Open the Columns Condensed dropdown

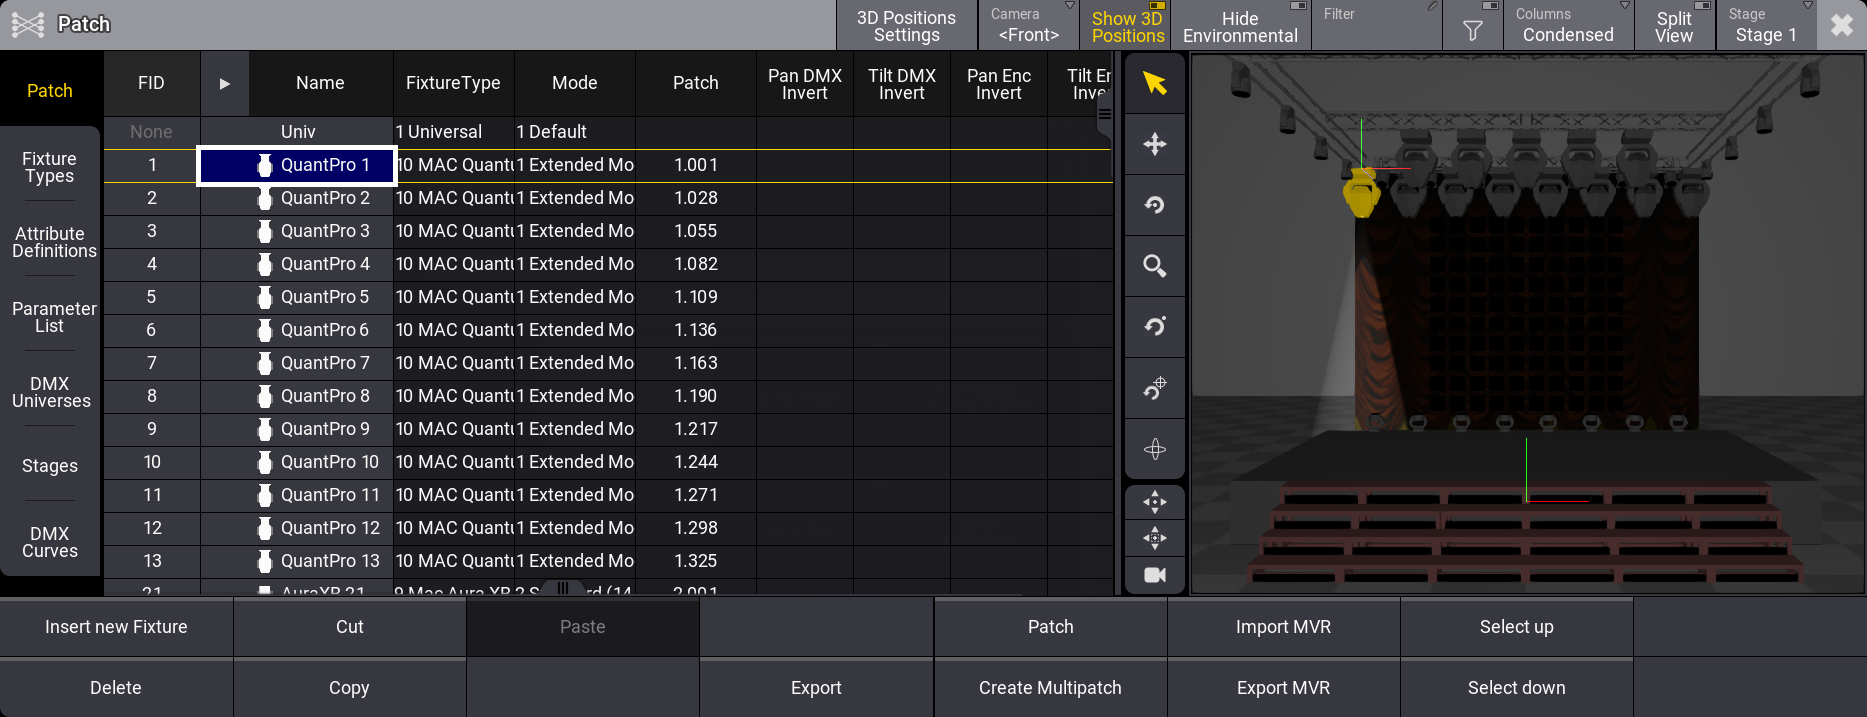(1567, 26)
